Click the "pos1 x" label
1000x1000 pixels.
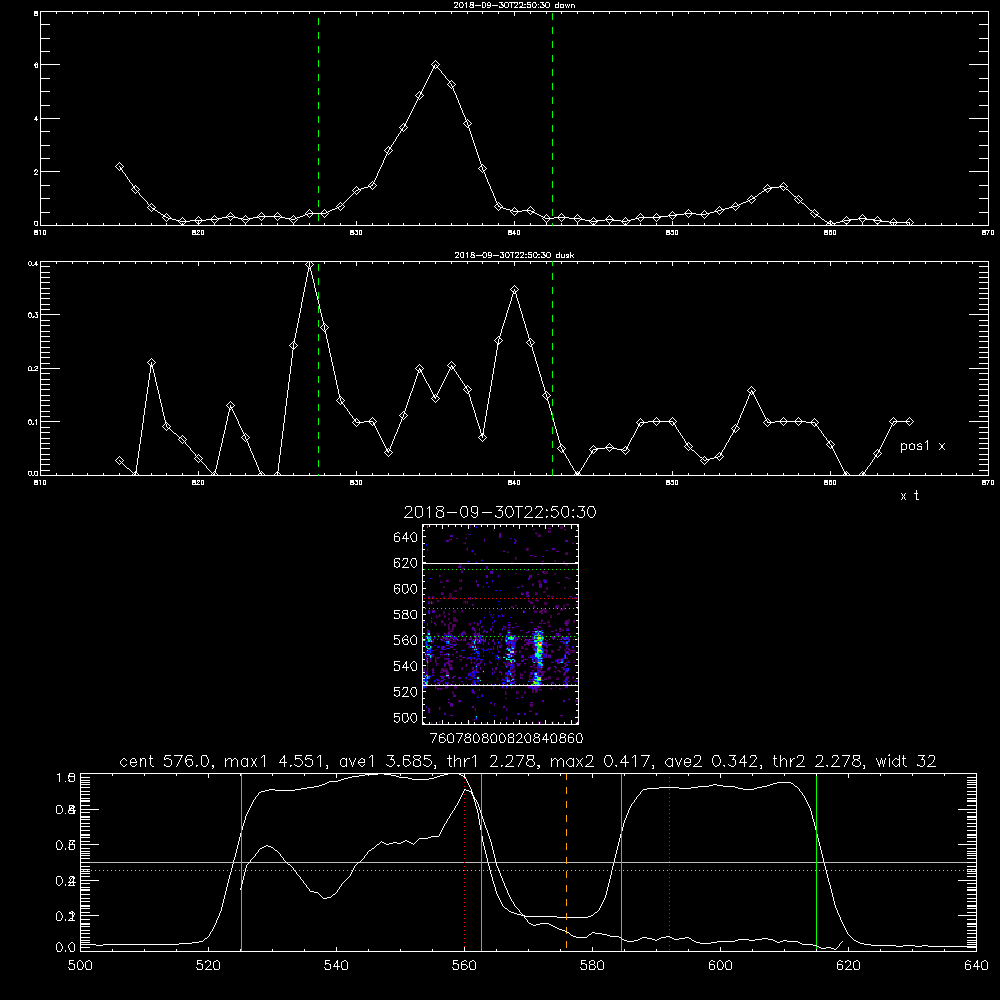pos(922,446)
